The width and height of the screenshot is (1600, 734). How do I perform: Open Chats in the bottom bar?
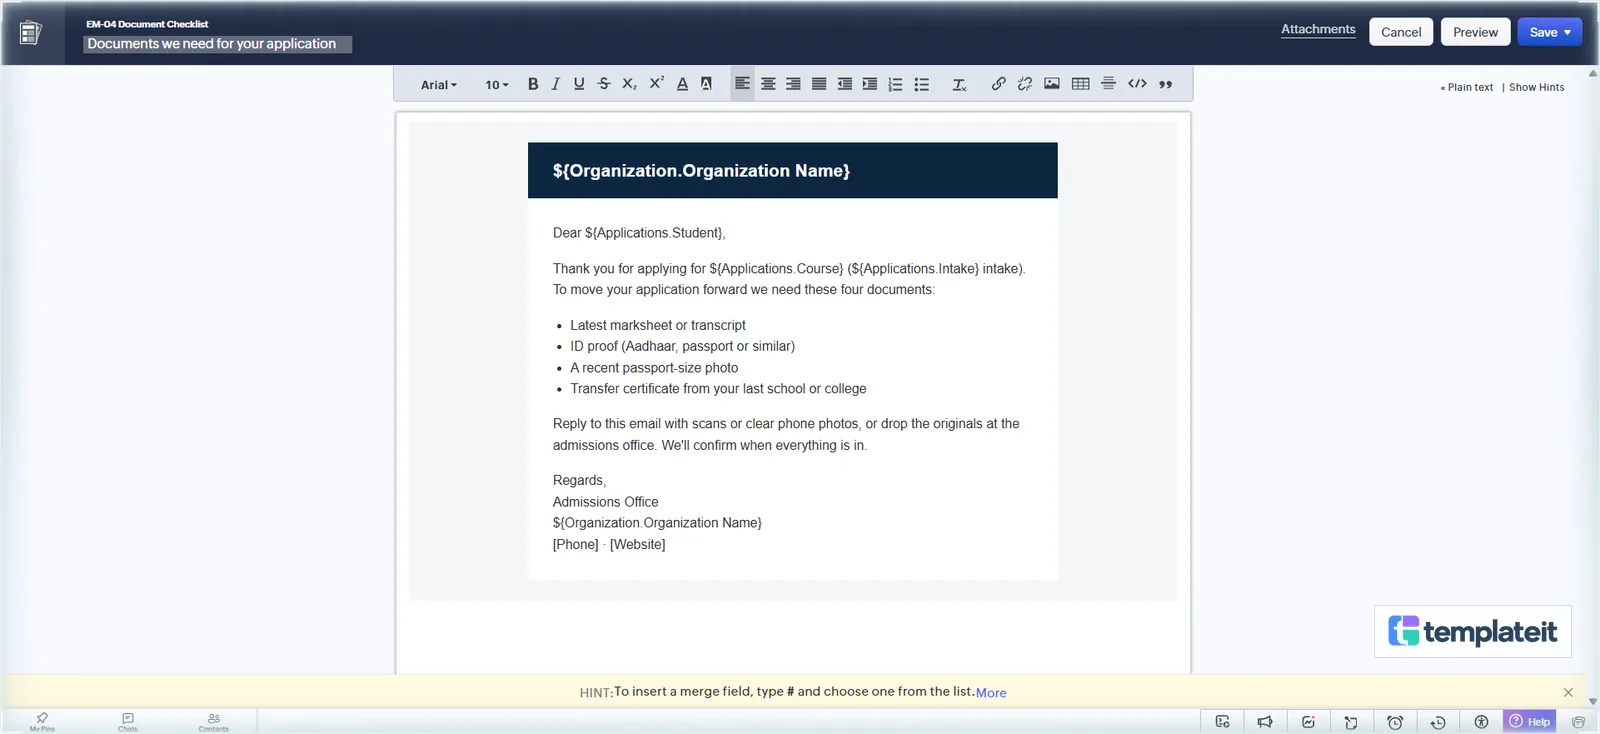[x=128, y=722]
